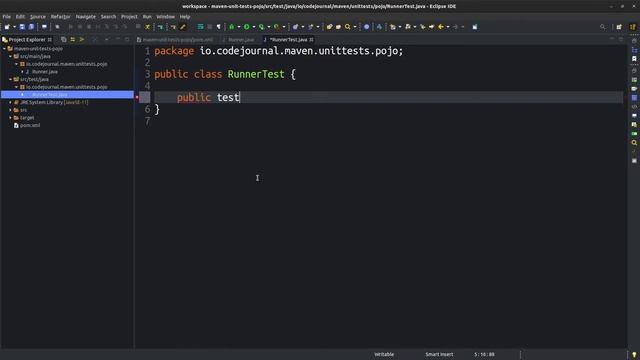Collapse the maven-unit-tests-pojo project node

(4, 49)
